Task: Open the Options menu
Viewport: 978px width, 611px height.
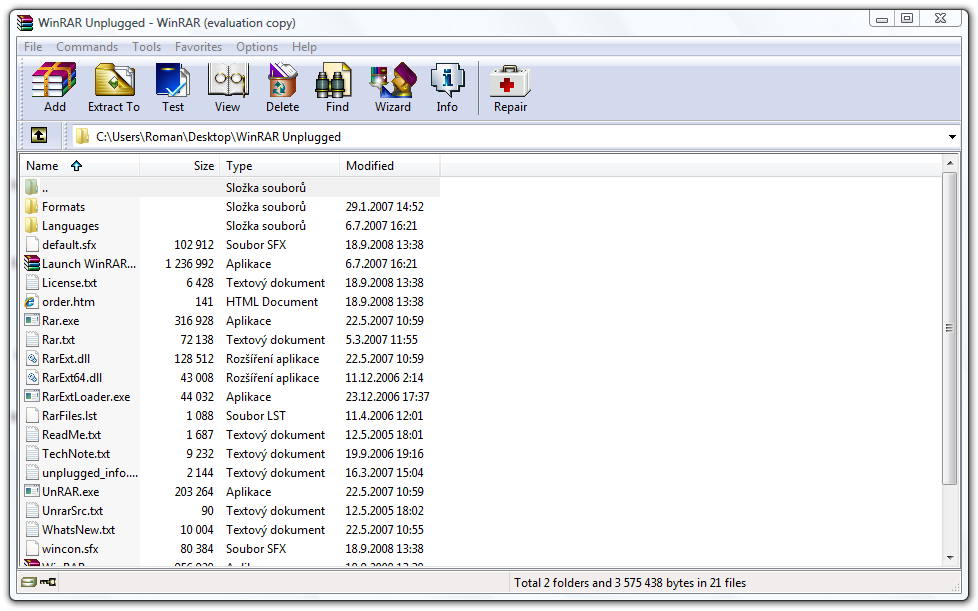Action: coord(257,47)
